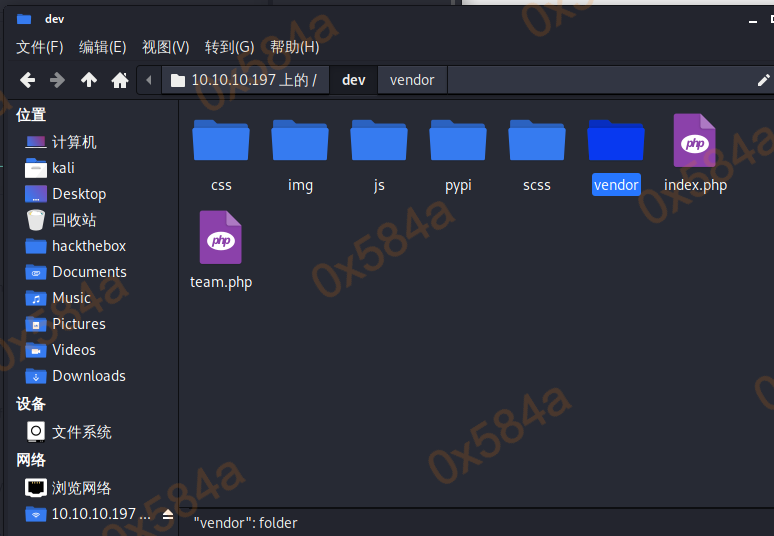Open the css folder
774x536 pixels.
click(x=221, y=150)
